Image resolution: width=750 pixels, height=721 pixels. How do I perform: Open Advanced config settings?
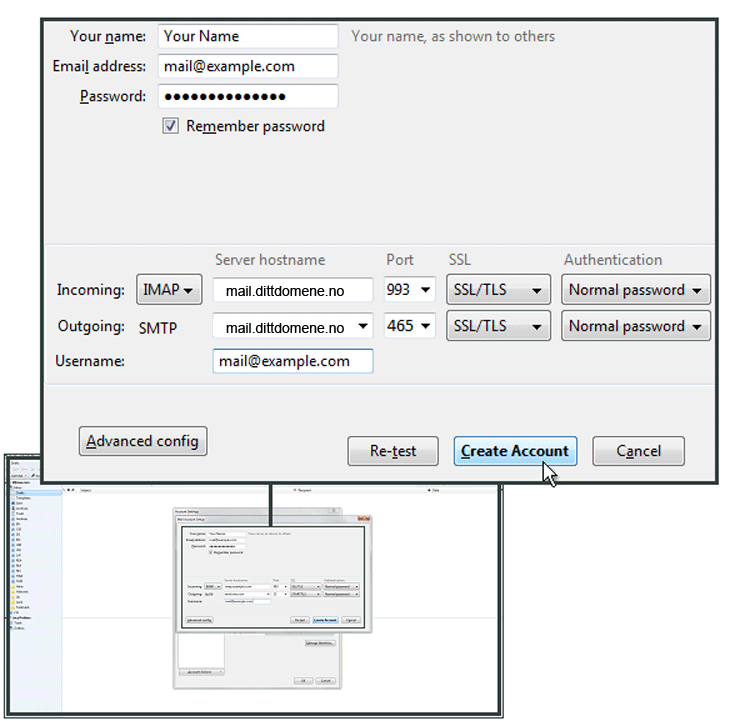pos(142,441)
